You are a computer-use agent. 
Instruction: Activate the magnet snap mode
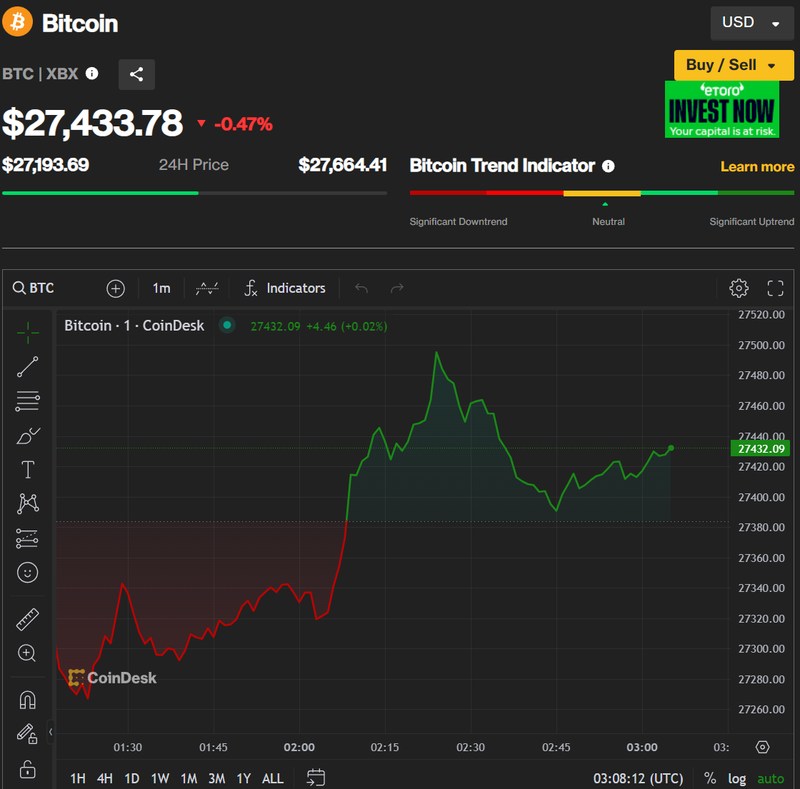pyautogui.click(x=28, y=699)
